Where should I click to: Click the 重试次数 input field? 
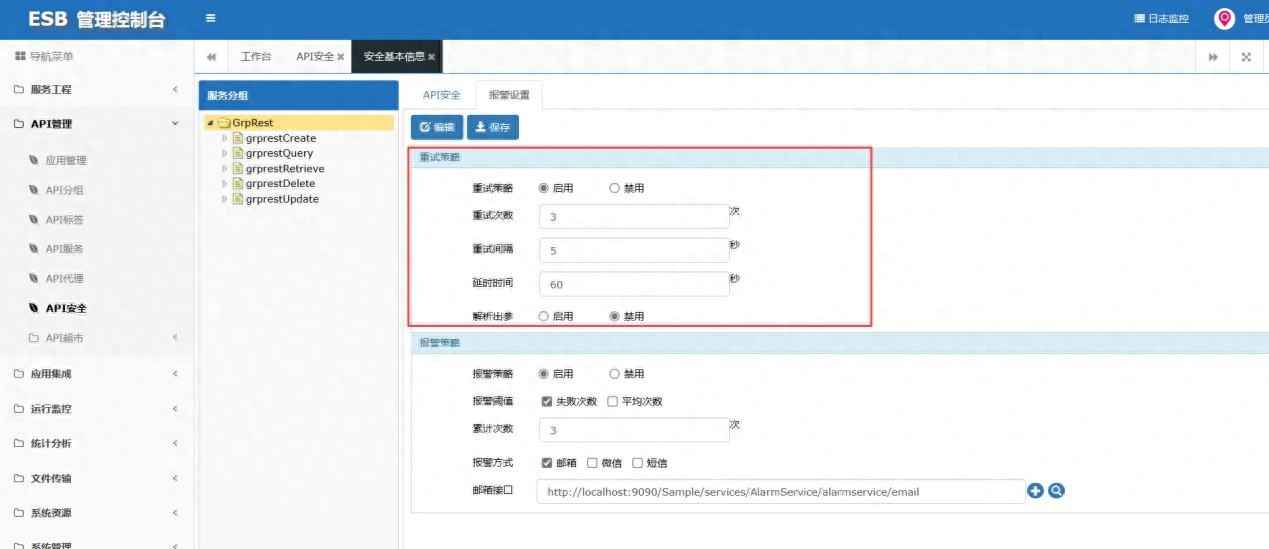point(634,217)
